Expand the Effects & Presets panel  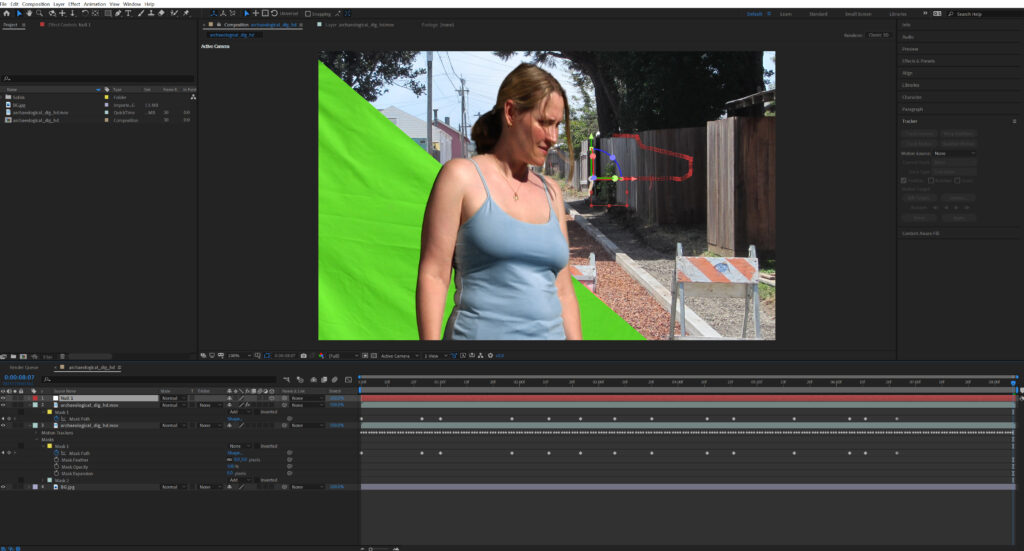click(917, 60)
